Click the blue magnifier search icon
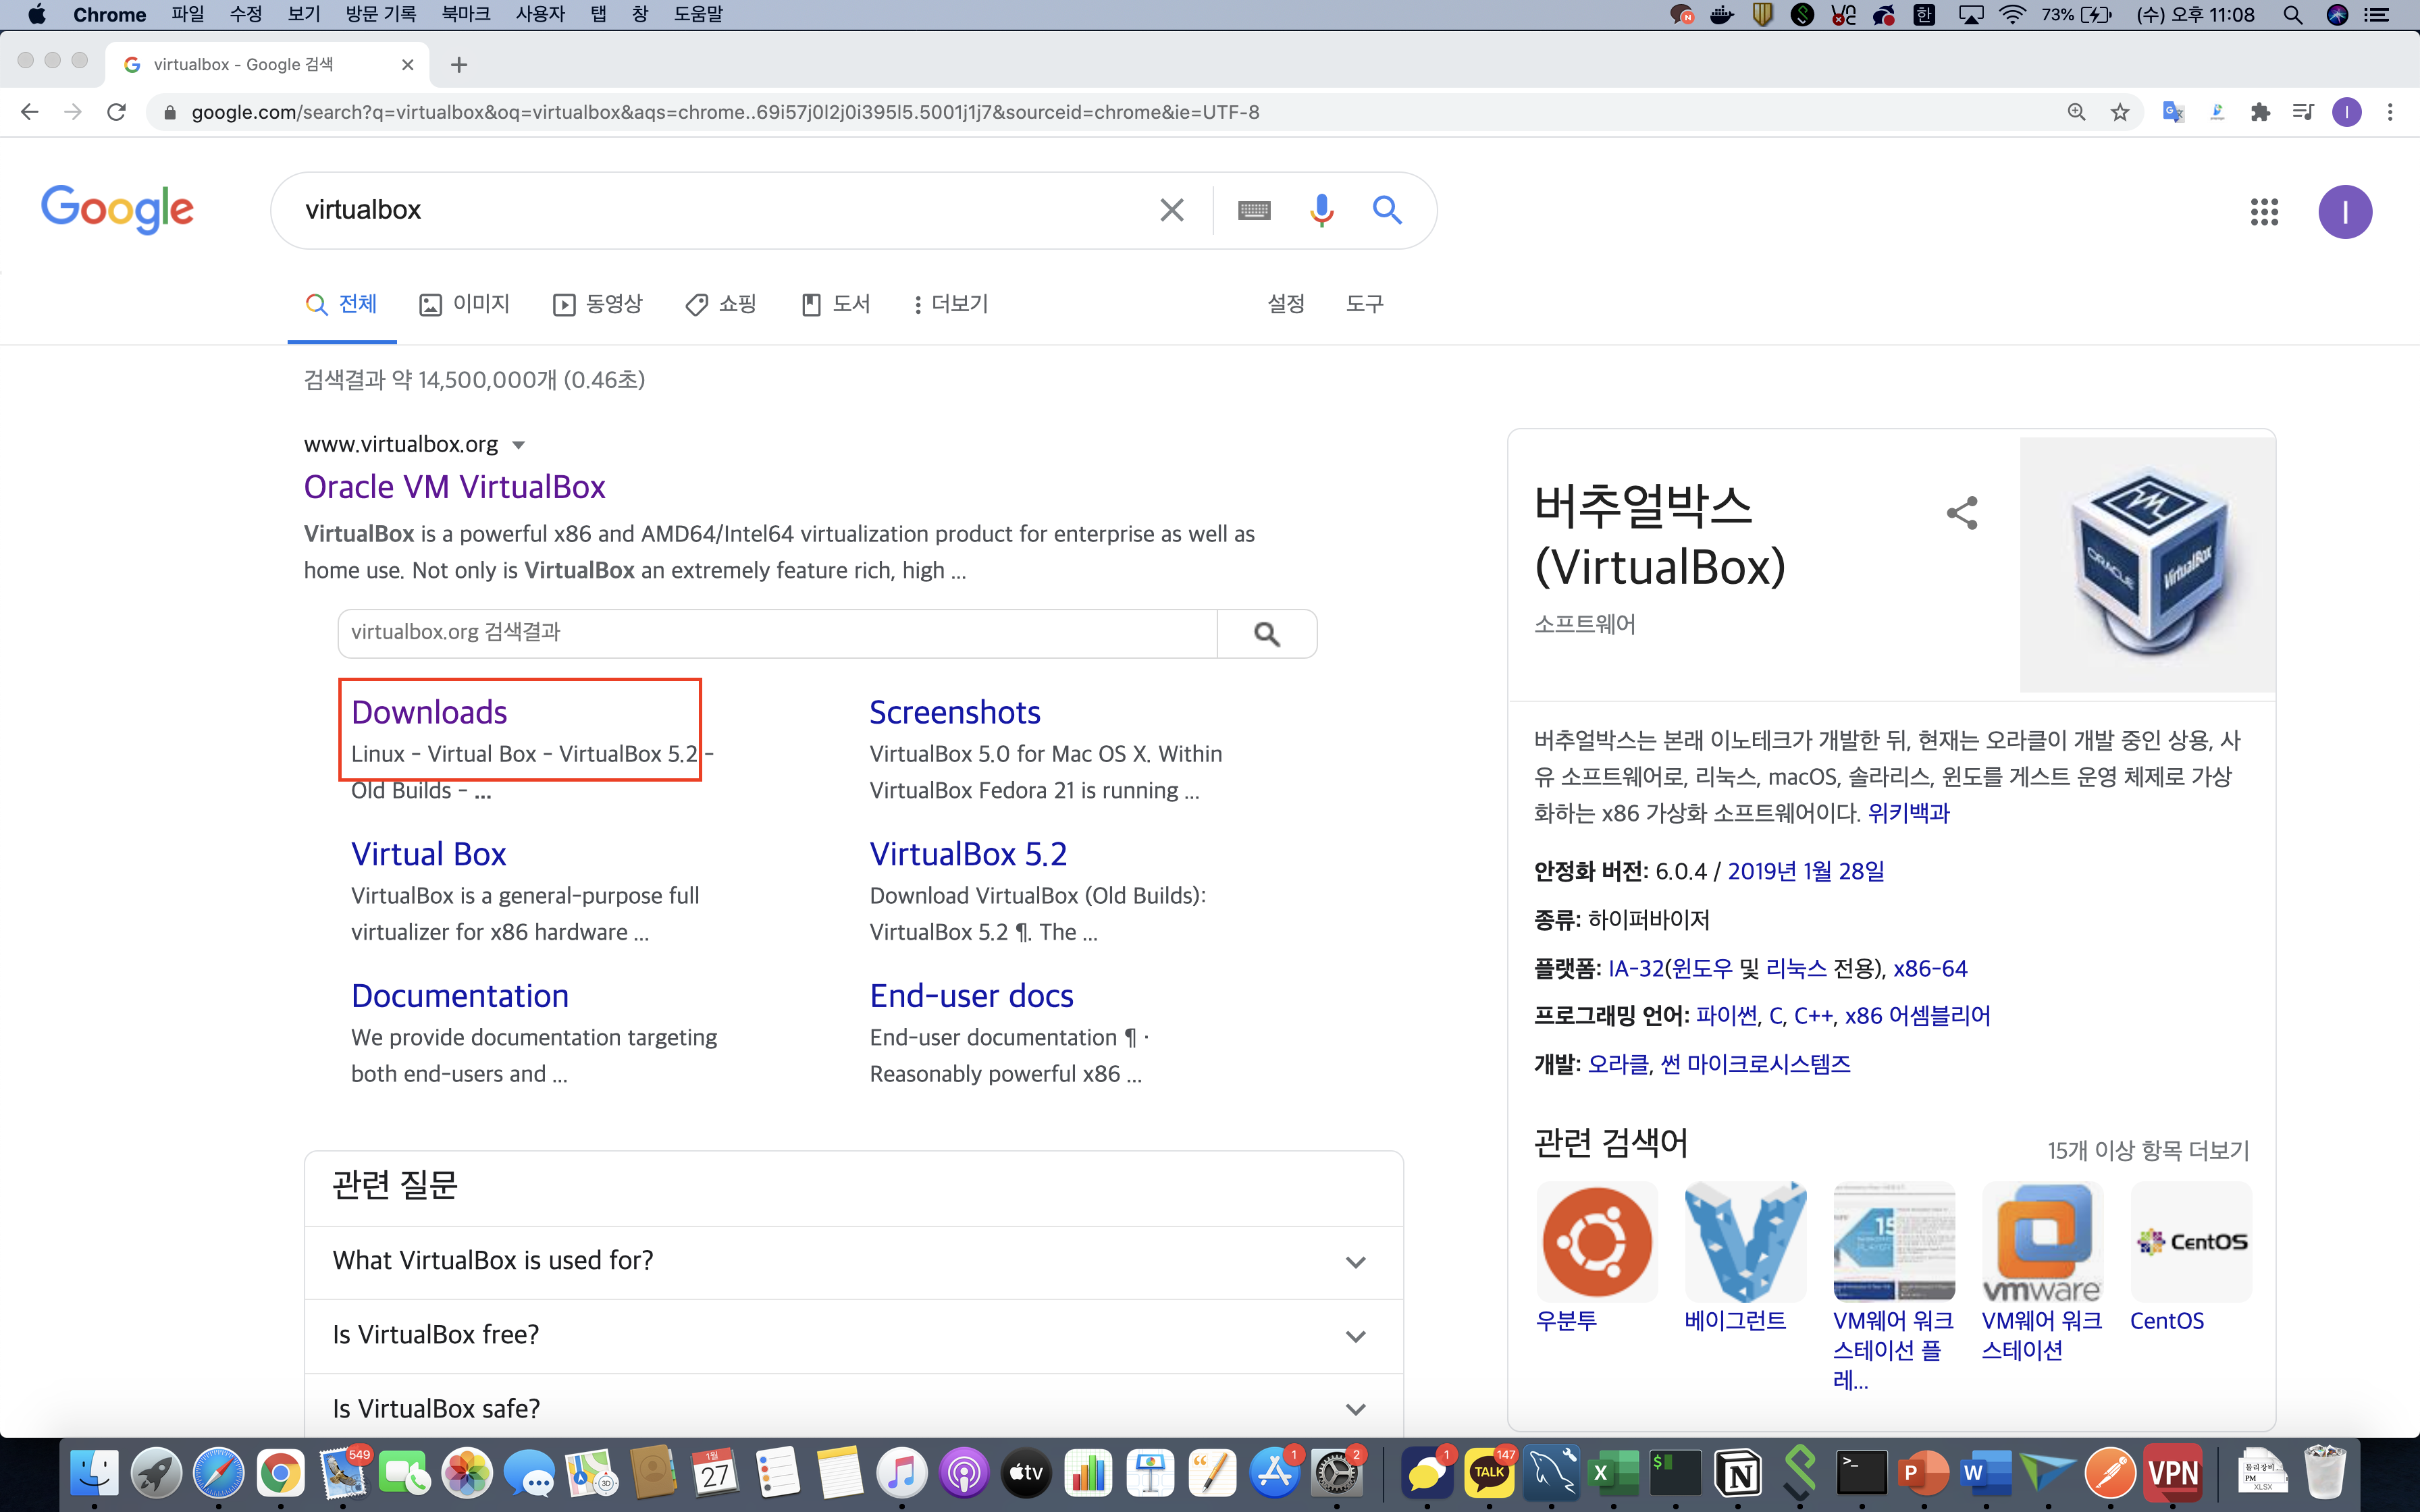2420x1512 pixels. tap(1387, 210)
